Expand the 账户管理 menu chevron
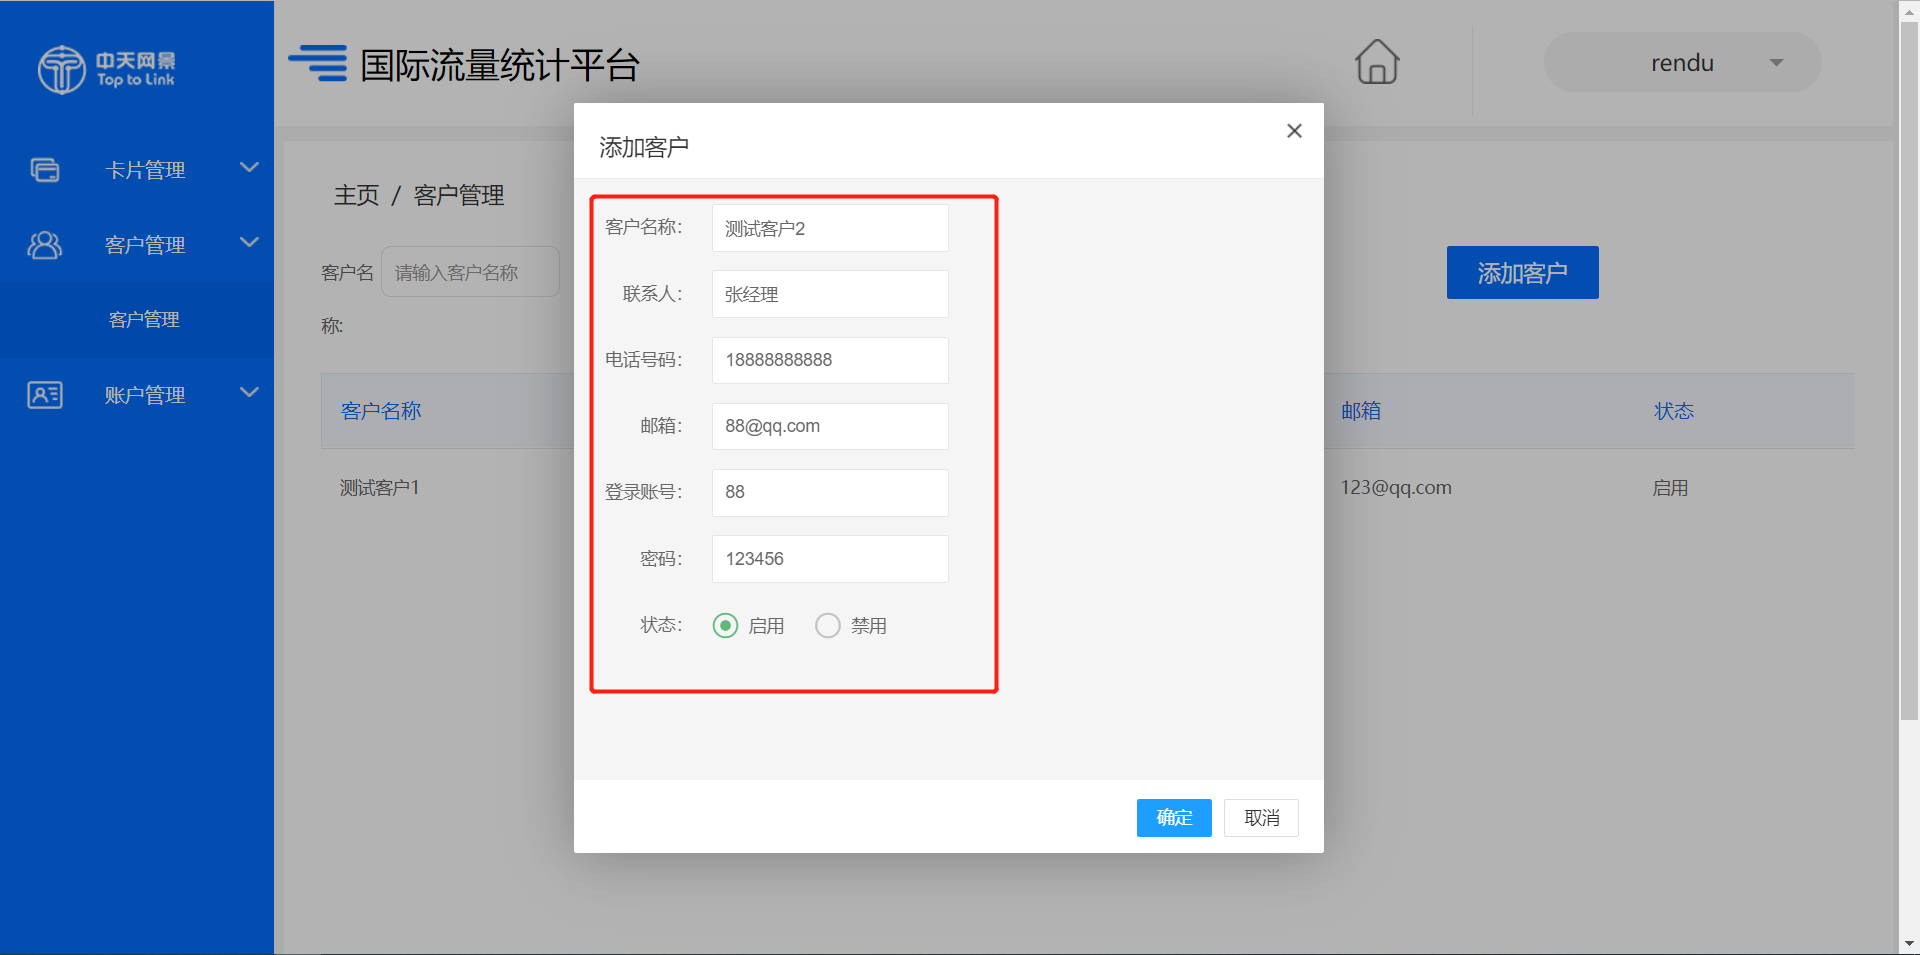This screenshot has width=1920, height=955. [x=250, y=393]
